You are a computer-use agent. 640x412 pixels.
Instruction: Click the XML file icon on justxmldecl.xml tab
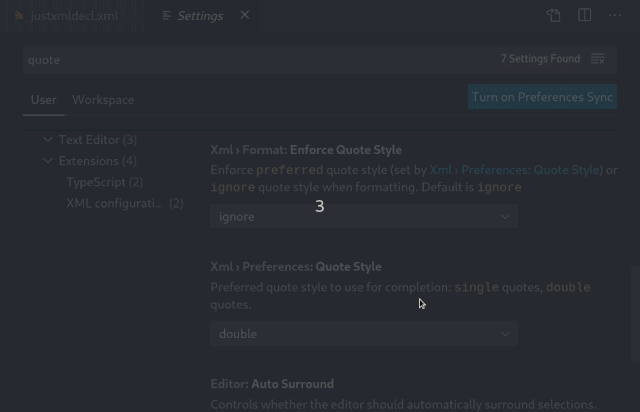point(19,16)
